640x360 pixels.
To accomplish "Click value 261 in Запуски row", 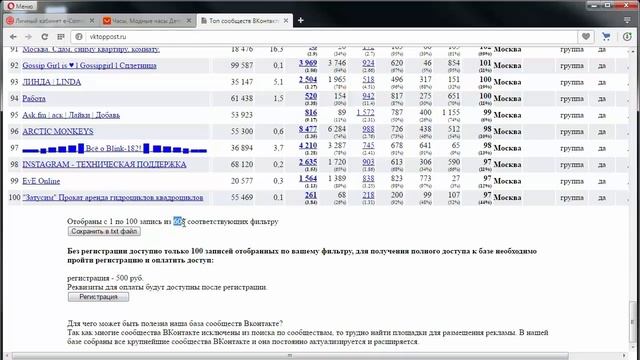I will coord(311,195).
